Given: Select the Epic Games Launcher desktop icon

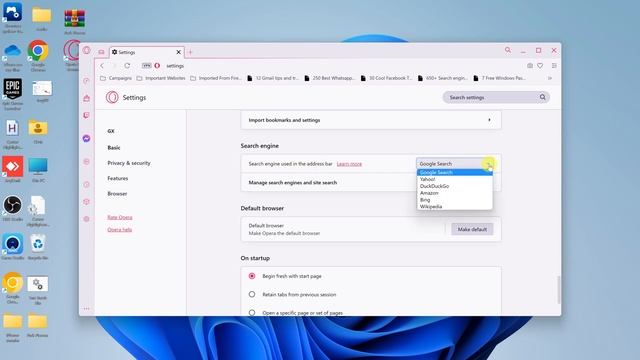Looking at the screenshot, I should [x=13, y=94].
